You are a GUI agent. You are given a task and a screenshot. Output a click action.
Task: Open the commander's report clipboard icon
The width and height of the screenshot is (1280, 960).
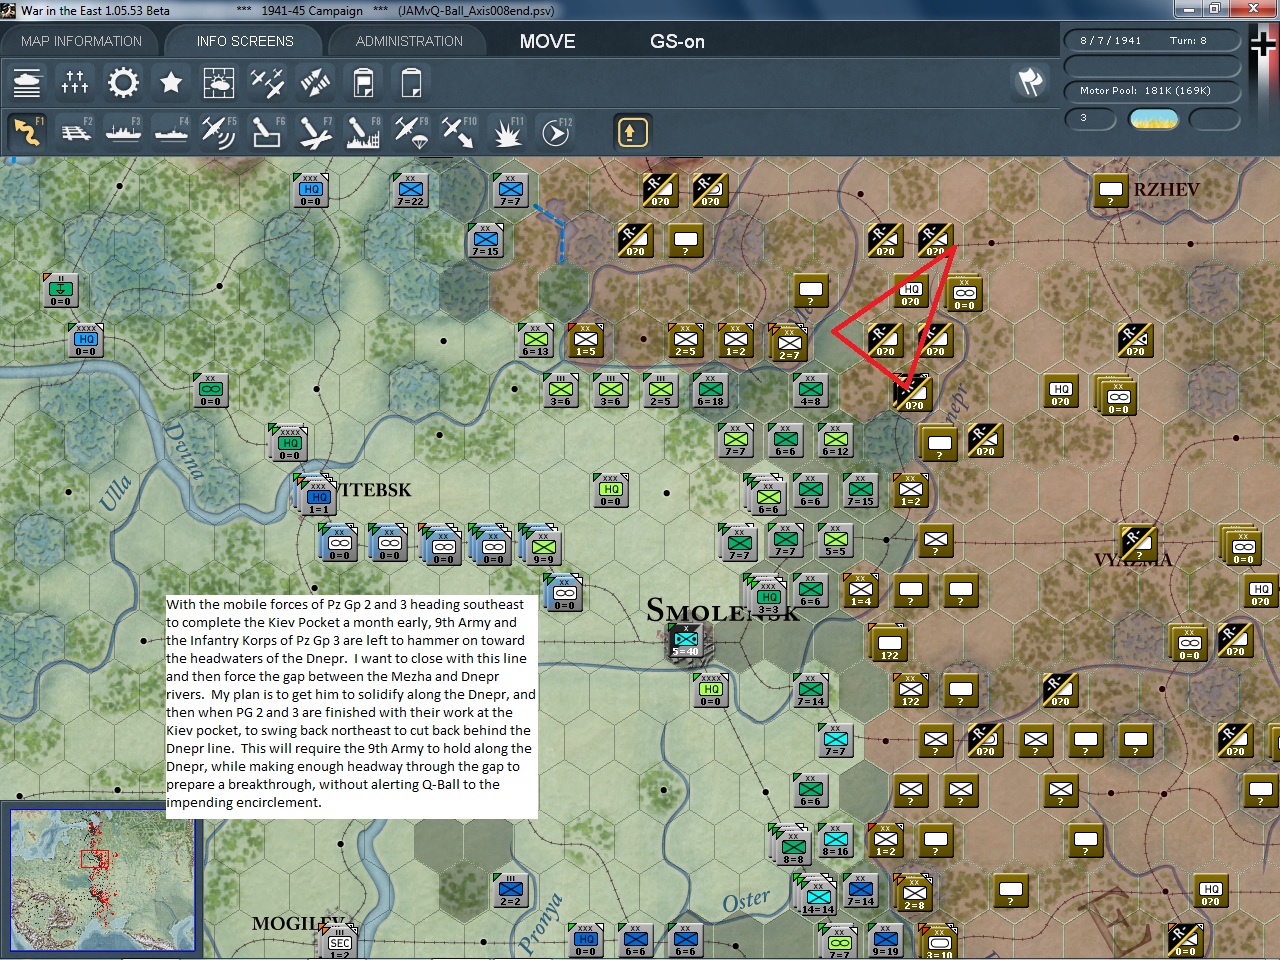(x=363, y=82)
